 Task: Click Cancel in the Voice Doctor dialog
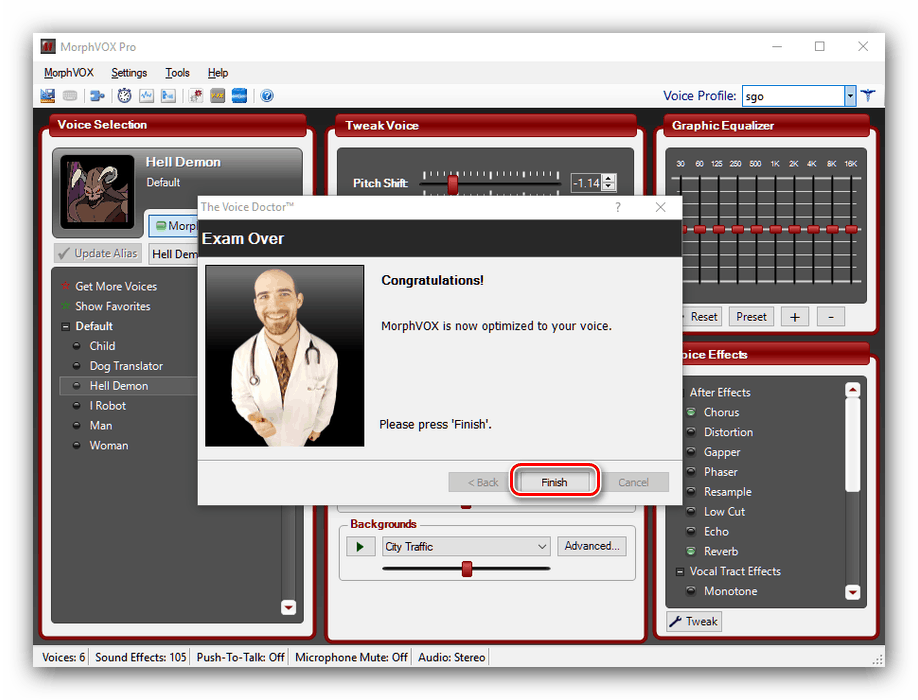[633, 482]
